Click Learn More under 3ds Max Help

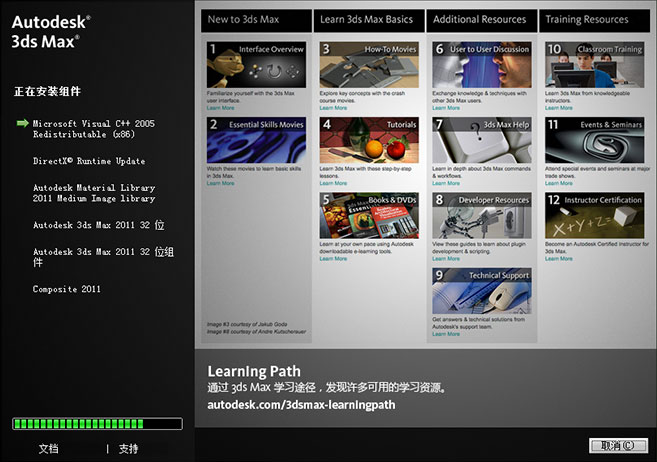pos(446,183)
